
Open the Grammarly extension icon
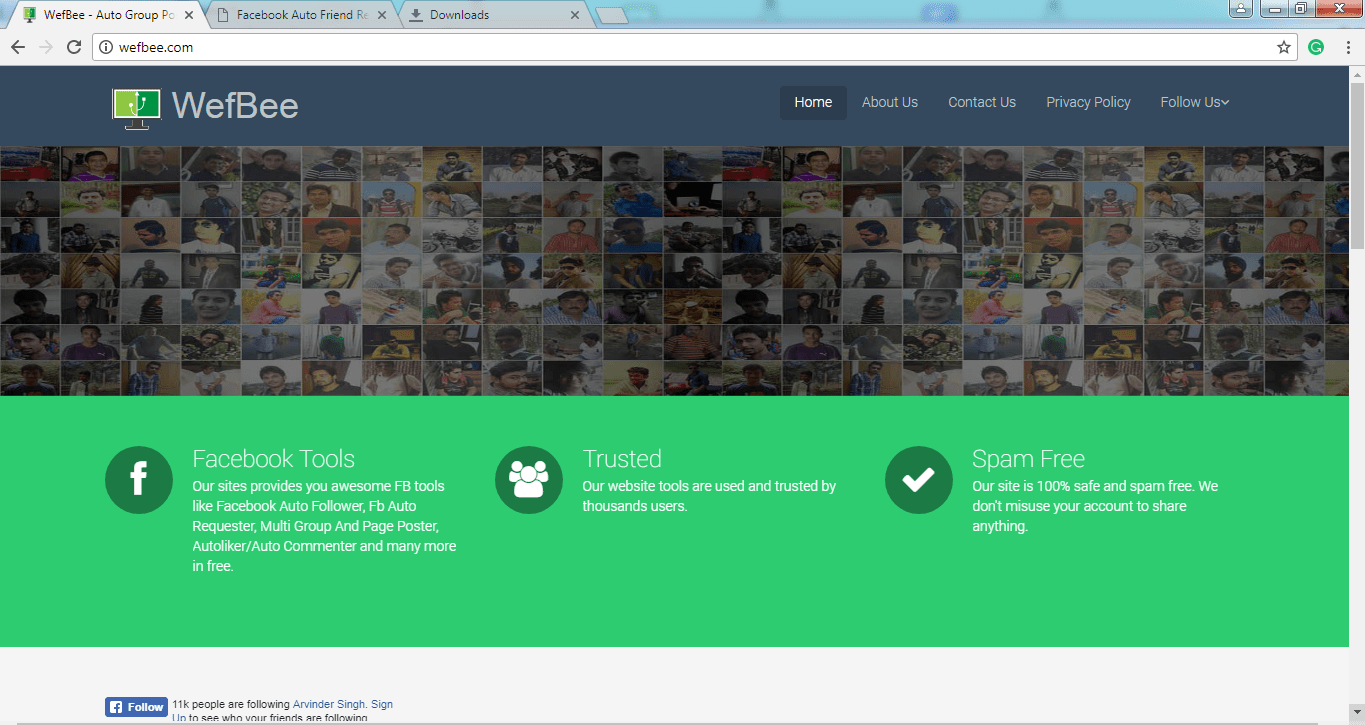(1316, 47)
